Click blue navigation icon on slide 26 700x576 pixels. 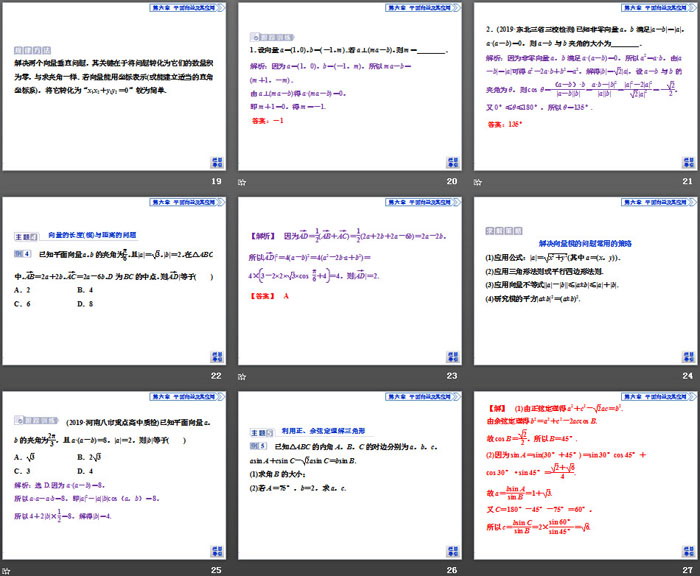453,551
